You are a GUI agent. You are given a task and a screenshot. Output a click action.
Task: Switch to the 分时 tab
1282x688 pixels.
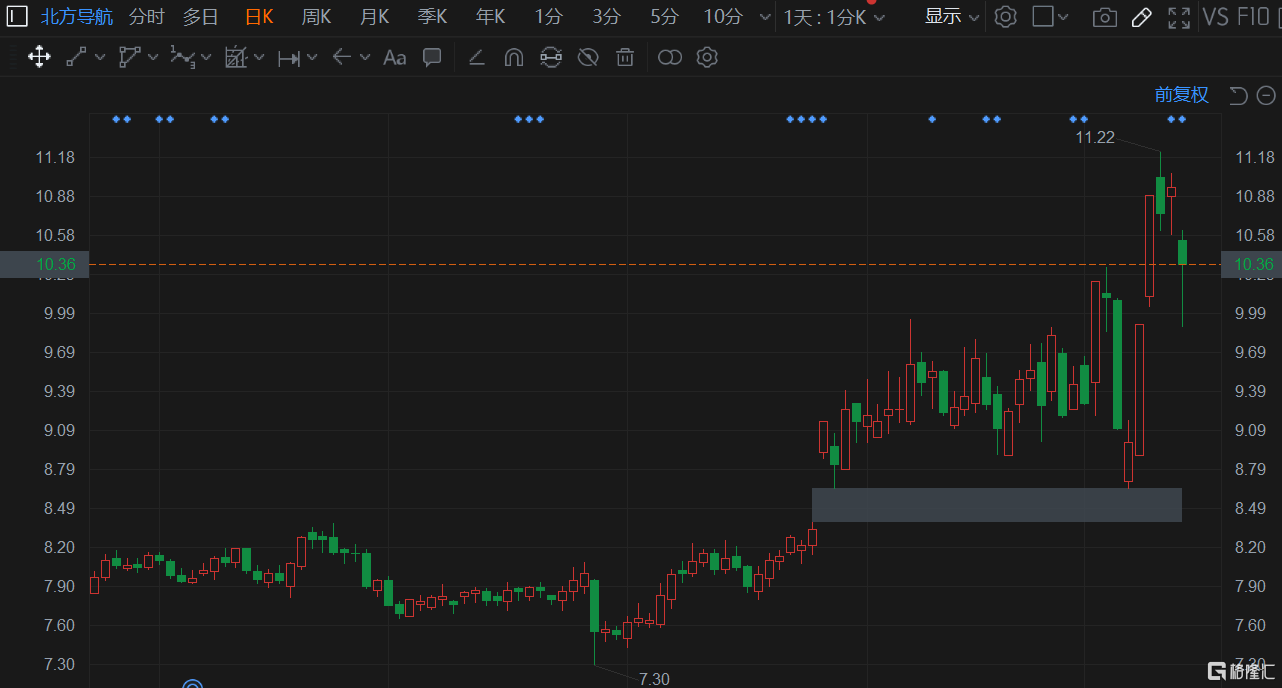click(x=146, y=16)
